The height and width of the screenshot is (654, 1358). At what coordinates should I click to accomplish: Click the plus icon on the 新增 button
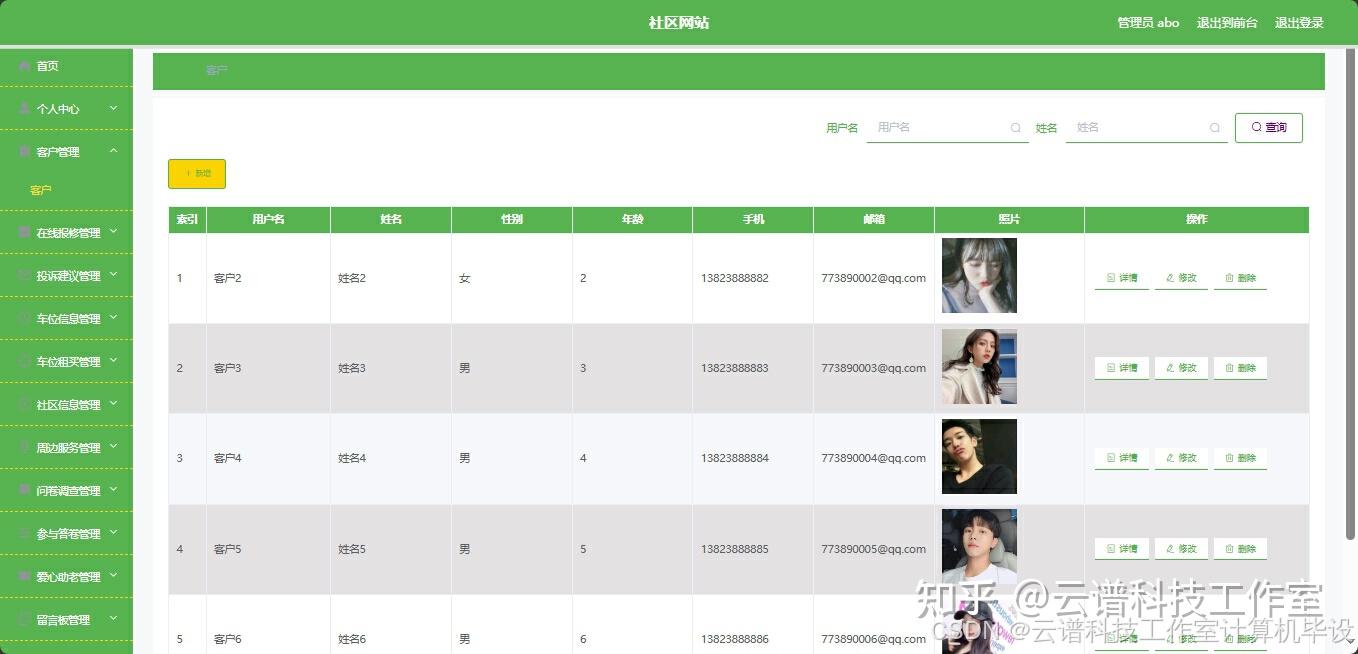tap(188, 173)
